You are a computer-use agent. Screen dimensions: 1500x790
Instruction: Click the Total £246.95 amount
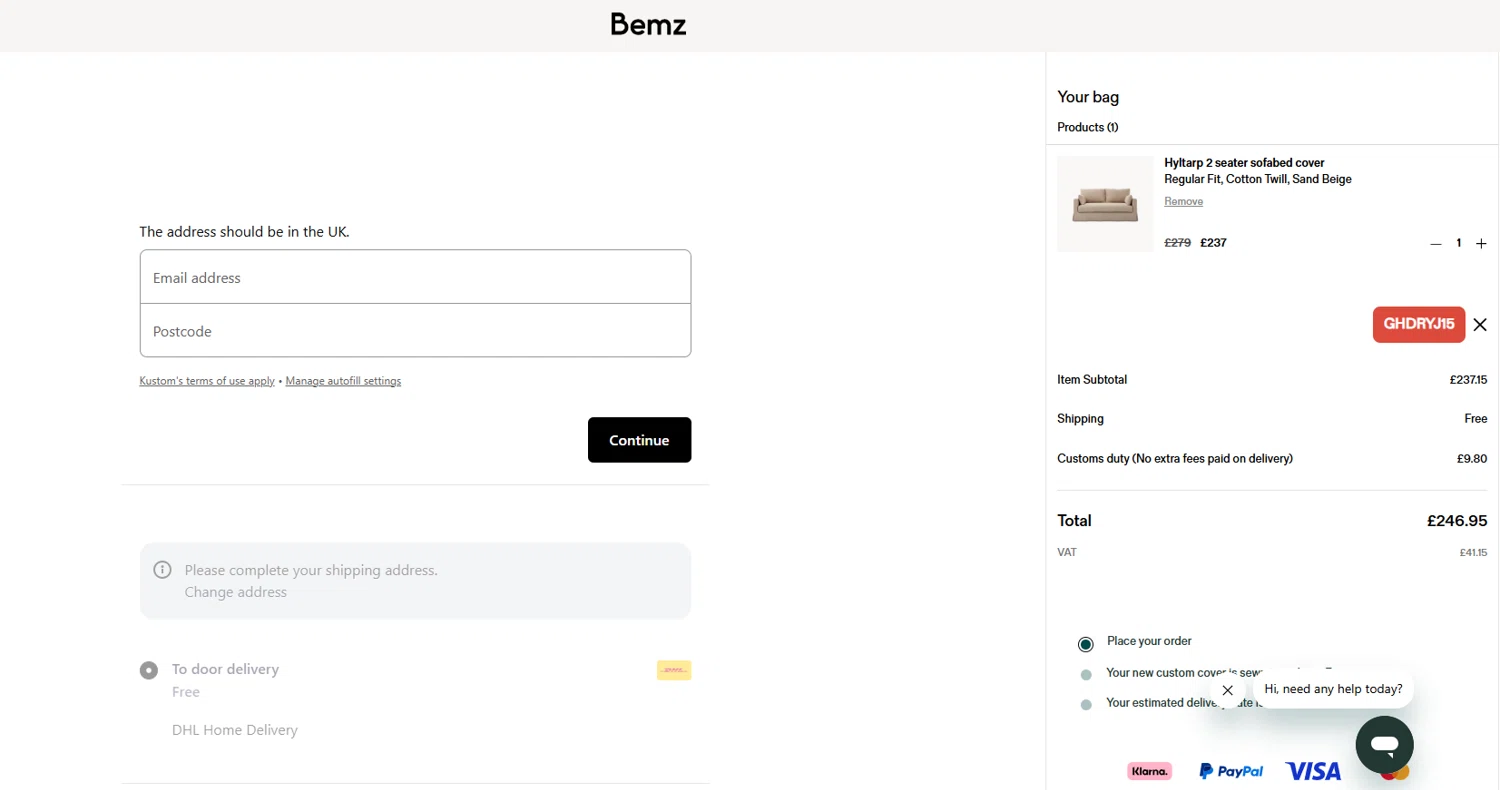pyautogui.click(x=1457, y=521)
